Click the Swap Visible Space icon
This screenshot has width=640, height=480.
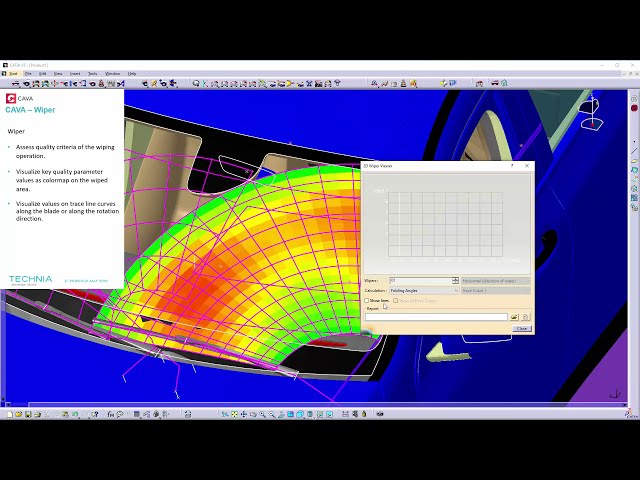329,414
